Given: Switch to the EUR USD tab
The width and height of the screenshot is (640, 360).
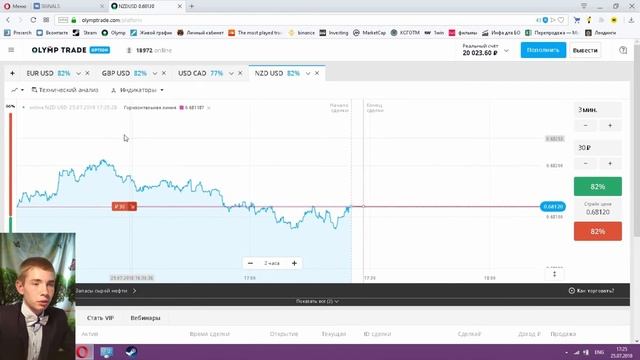Looking at the screenshot, I should click(48, 73).
